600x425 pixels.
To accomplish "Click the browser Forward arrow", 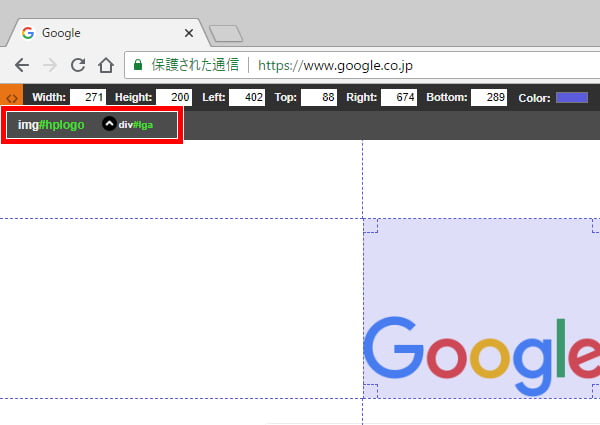I will [50, 66].
